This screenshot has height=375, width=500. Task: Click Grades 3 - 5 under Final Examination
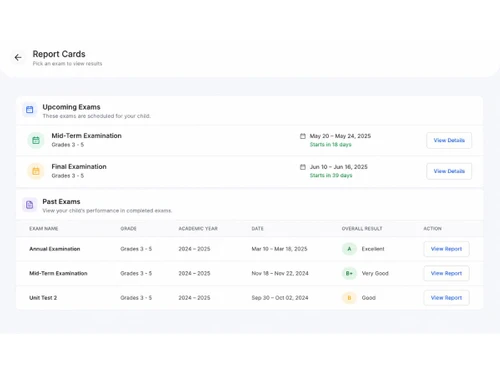(x=68, y=176)
